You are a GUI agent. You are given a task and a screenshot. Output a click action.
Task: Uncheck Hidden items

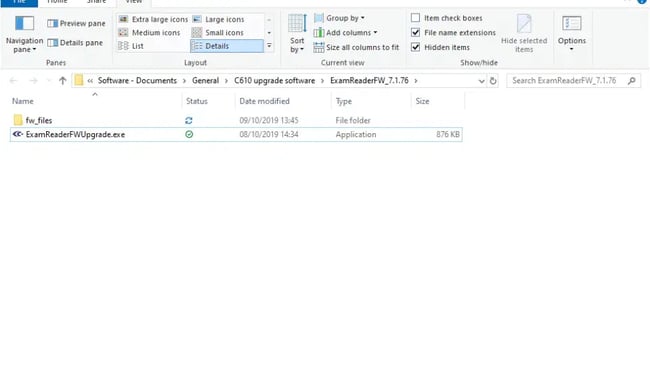[441, 48]
